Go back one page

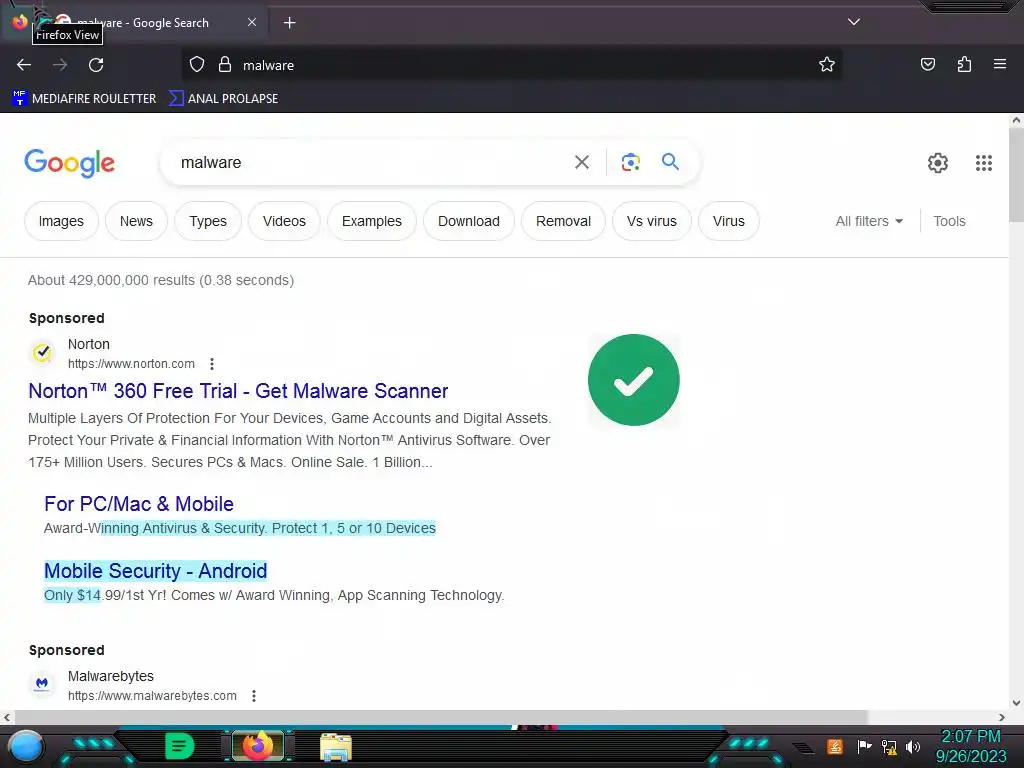pyautogui.click(x=24, y=65)
